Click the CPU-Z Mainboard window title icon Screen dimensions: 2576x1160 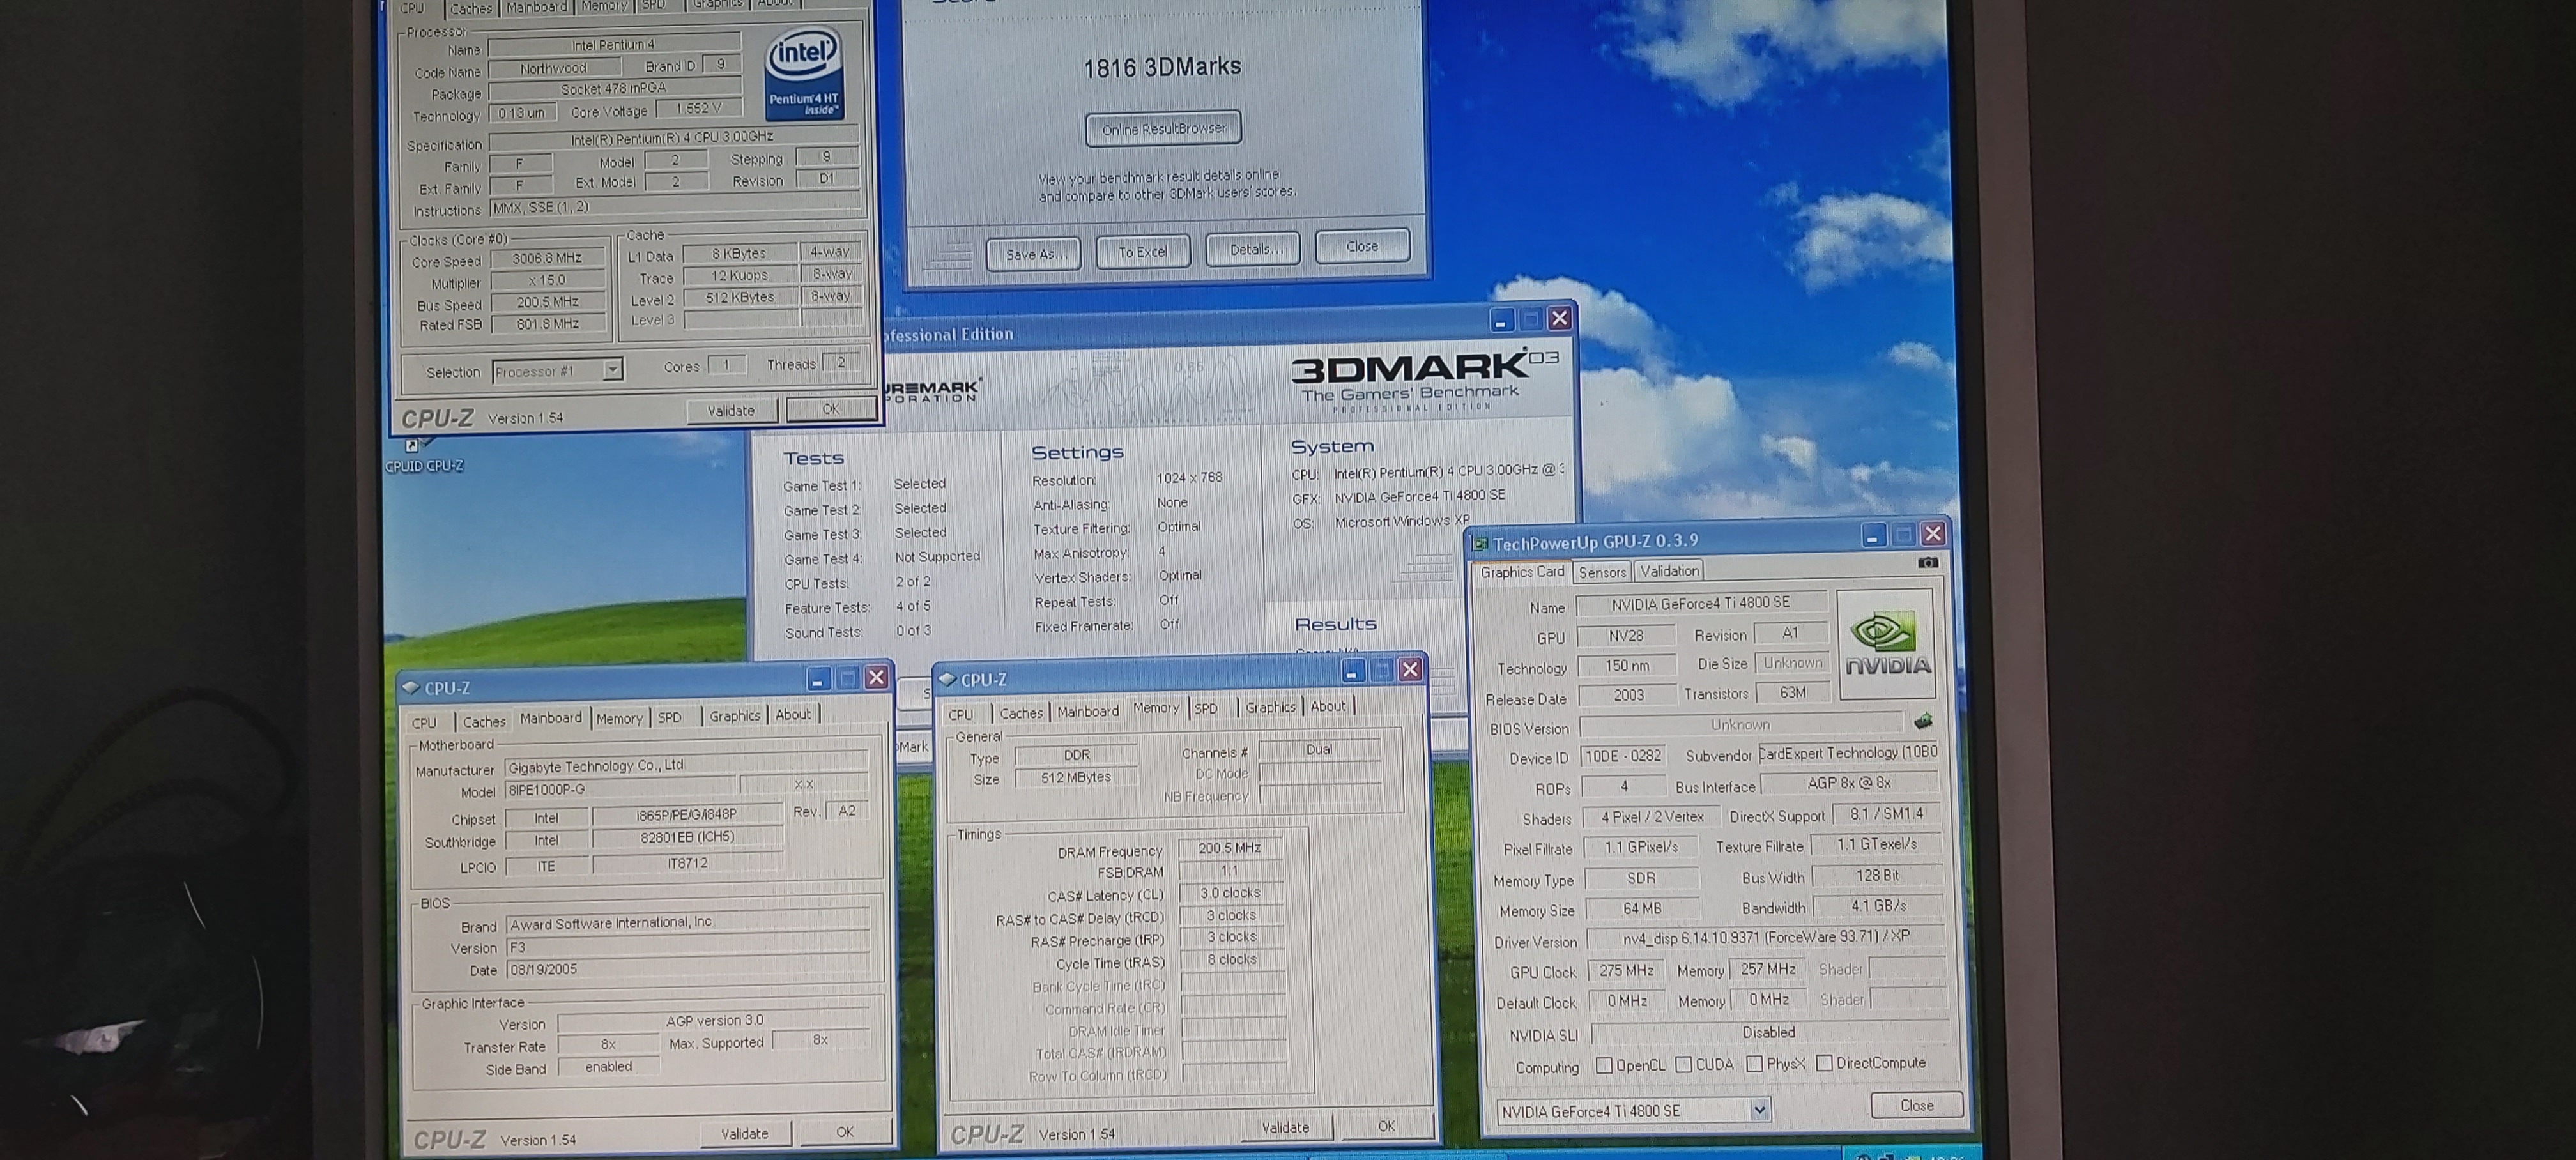[x=410, y=688]
